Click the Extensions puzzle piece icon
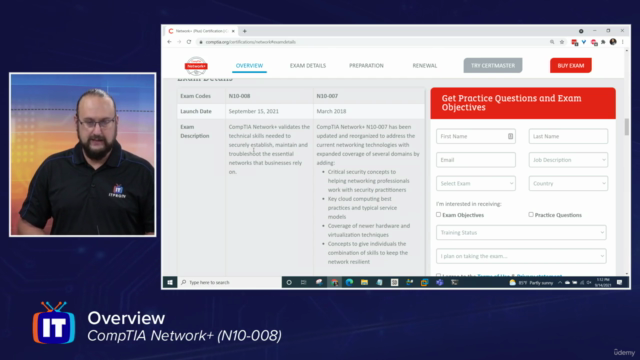The height and width of the screenshot is (360, 640). coord(603,42)
